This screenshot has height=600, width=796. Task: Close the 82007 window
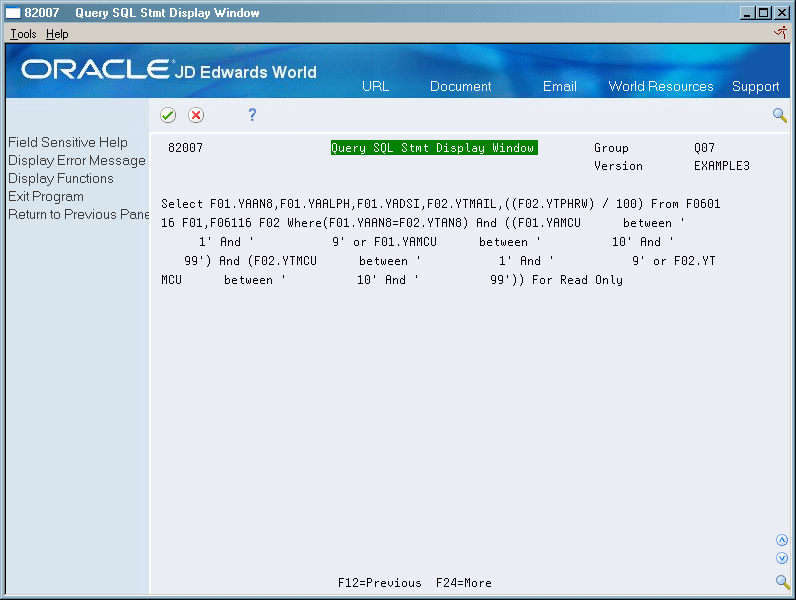click(782, 13)
